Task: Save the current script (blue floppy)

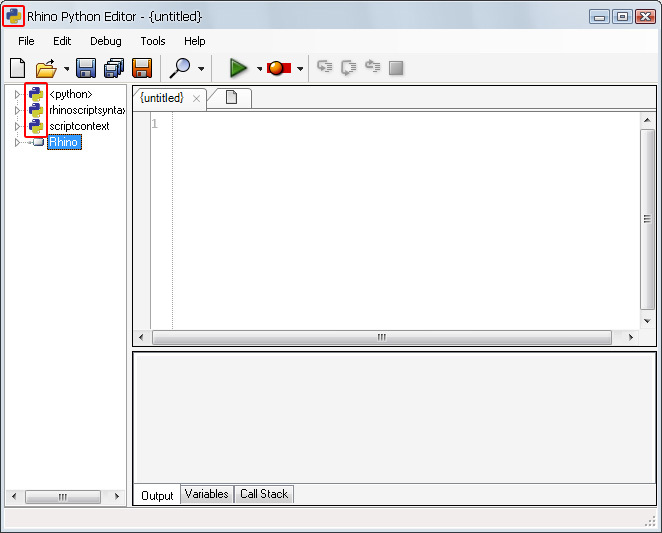Action: [86, 68]
